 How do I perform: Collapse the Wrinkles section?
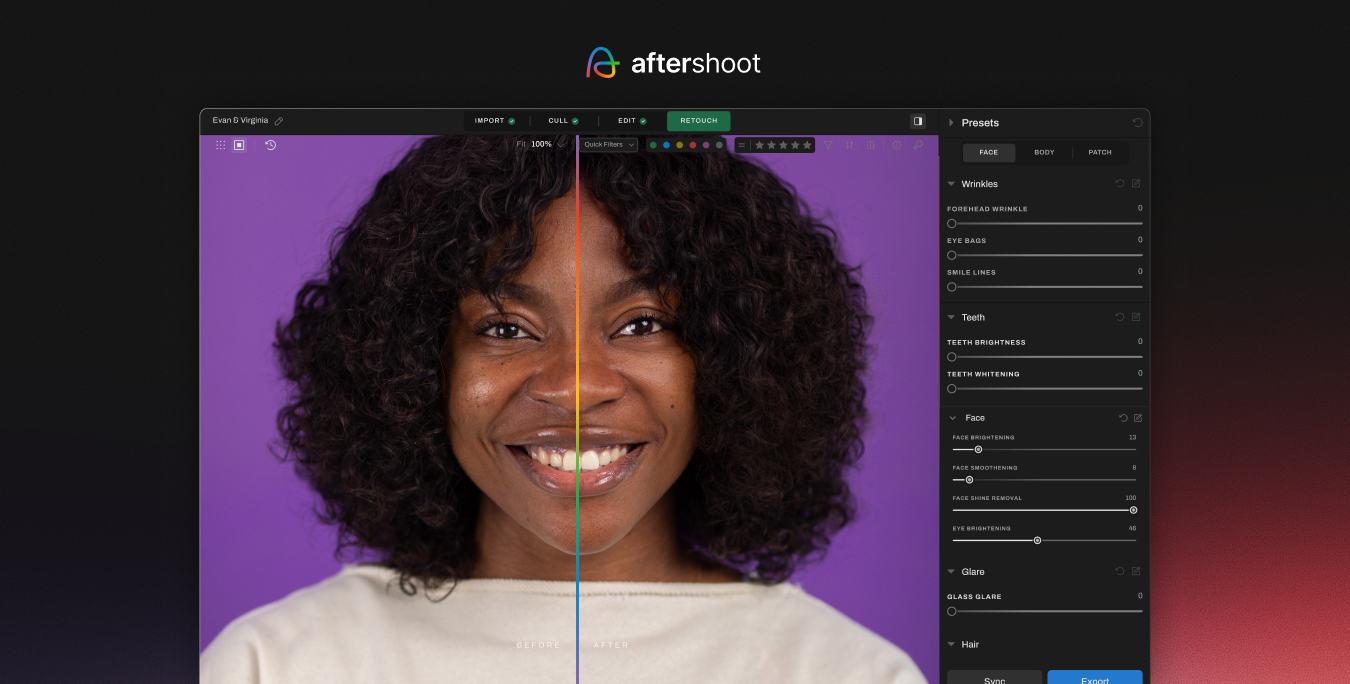click(951, 184)
